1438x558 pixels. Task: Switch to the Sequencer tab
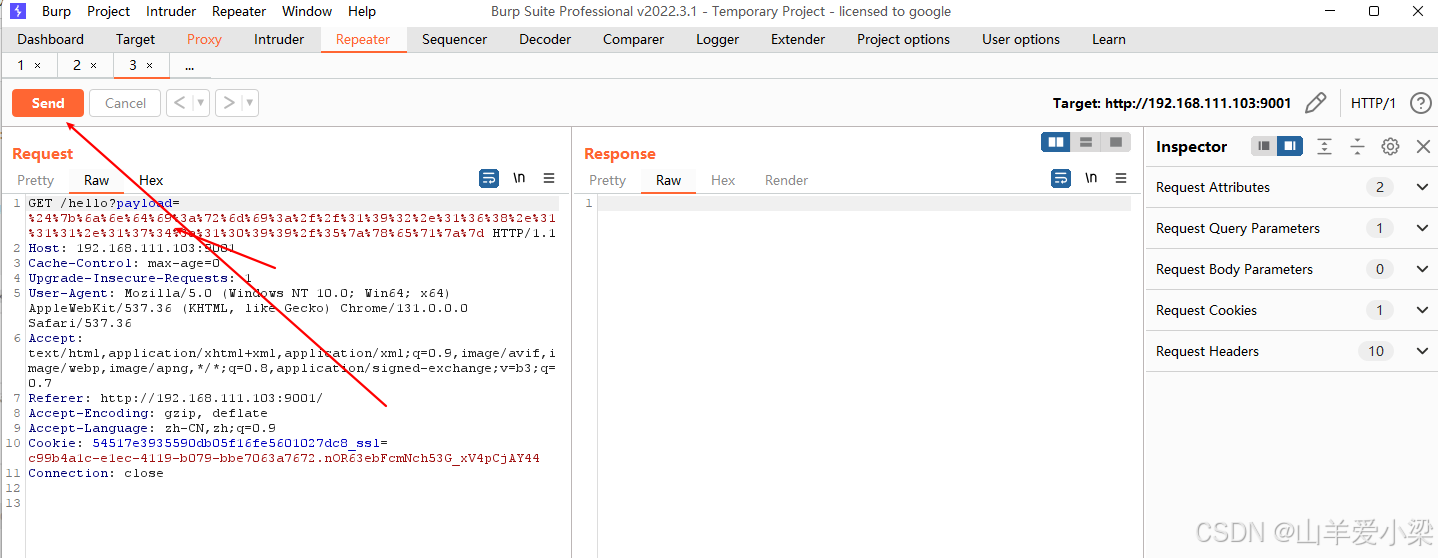(x=454, y=39)
